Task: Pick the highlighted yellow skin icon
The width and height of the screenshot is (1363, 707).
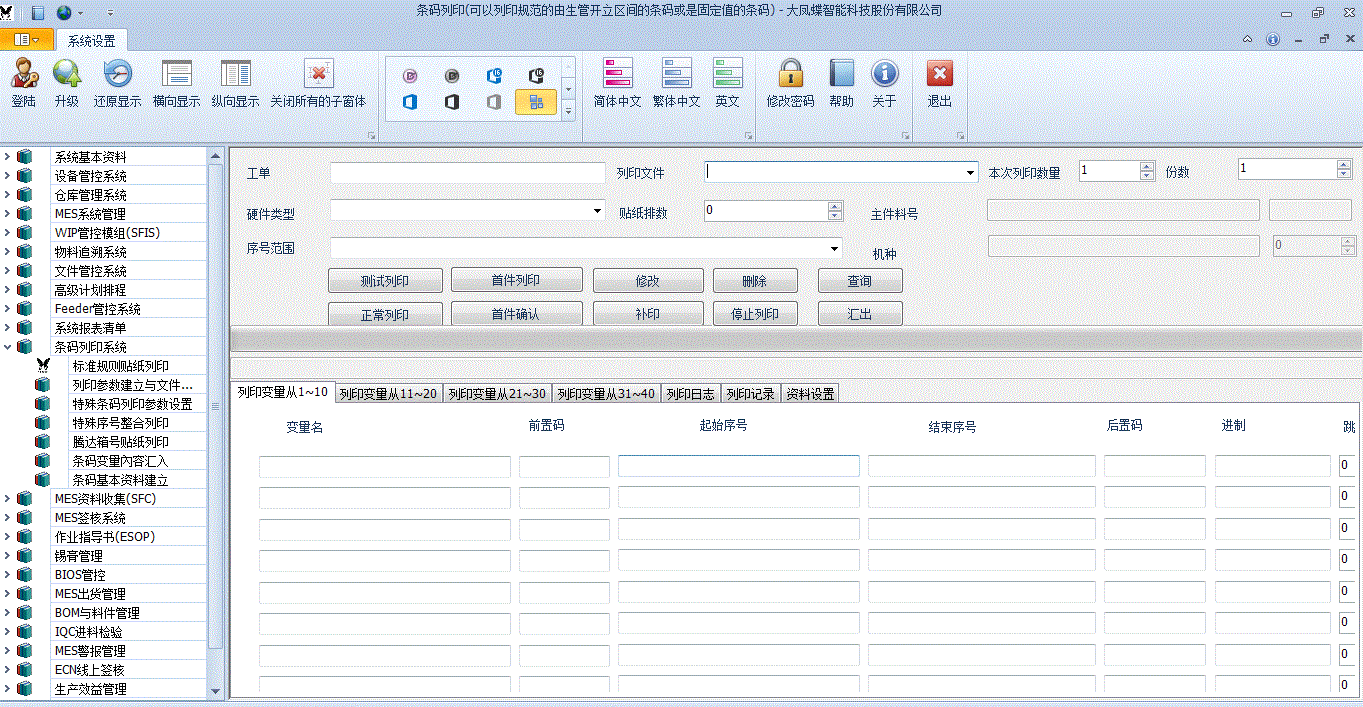Action: pyautogui.click(x=535, y=102)
